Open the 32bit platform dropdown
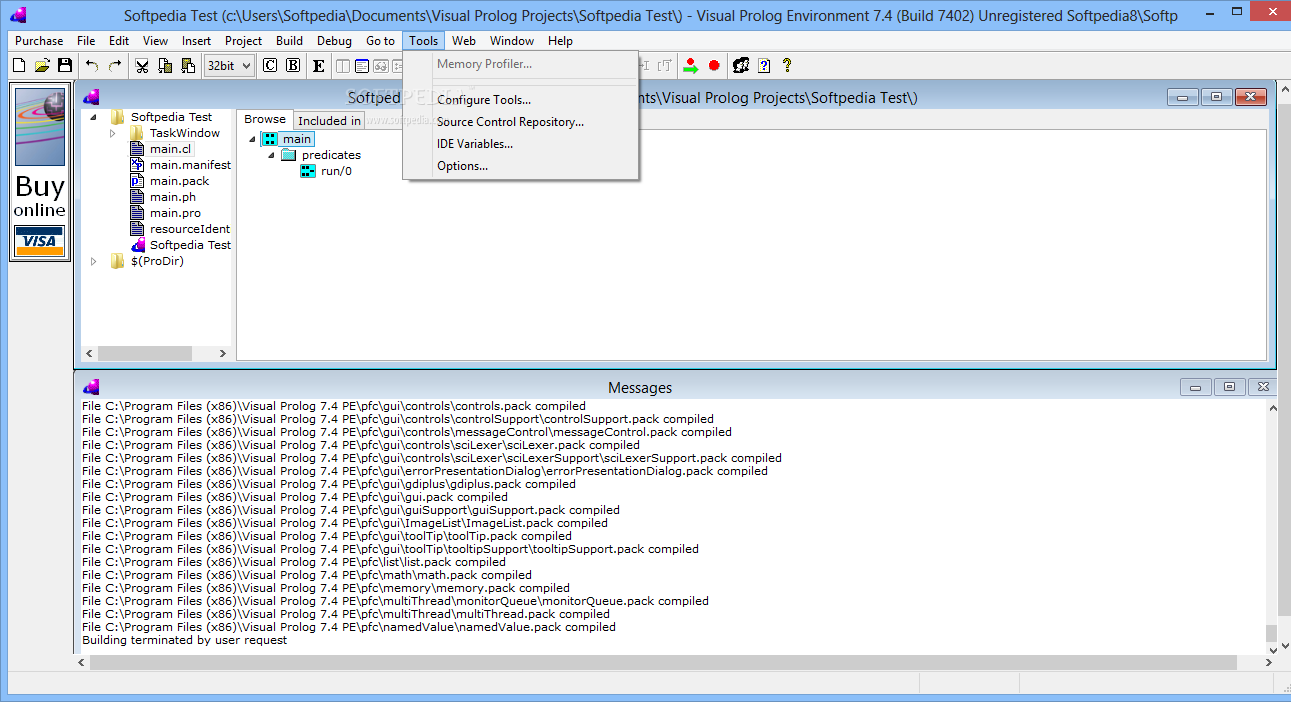Viewport: 1291px width, 702px height. (229, 66)
